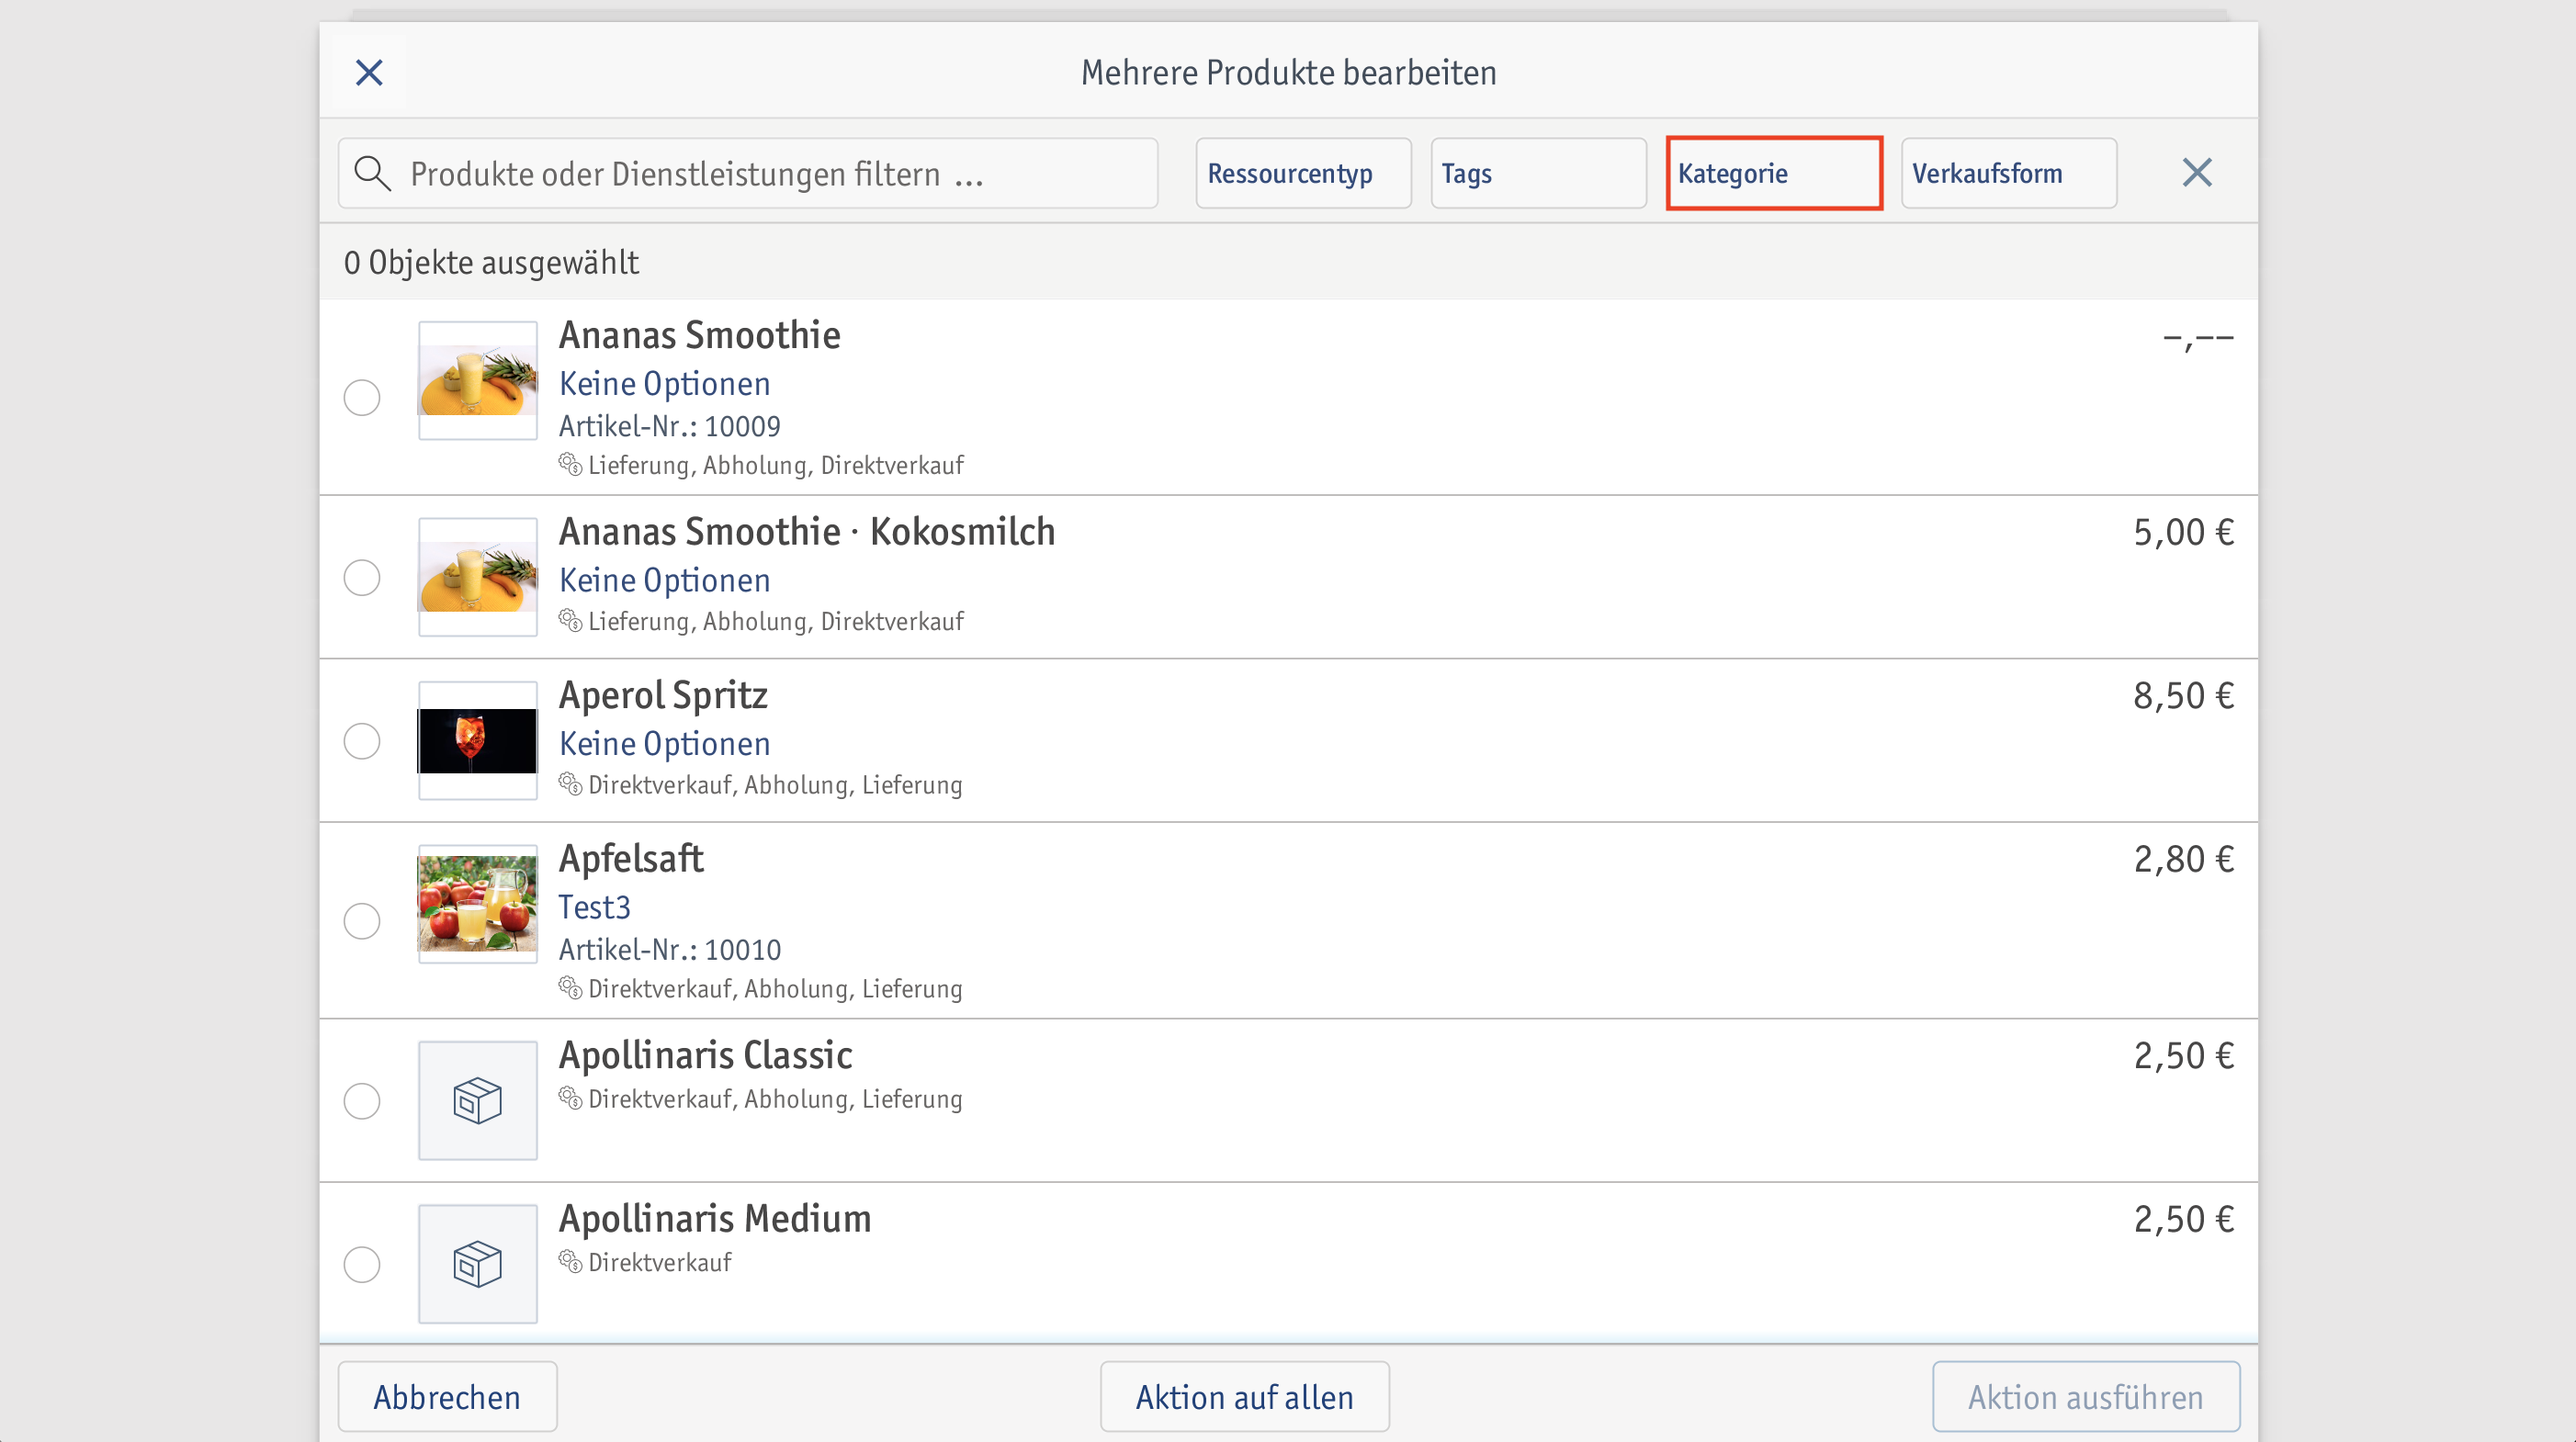Click the Apollinaris Medium product title
The height and width of the screenshot is (1442, 2576).
tap(715, 1219)
